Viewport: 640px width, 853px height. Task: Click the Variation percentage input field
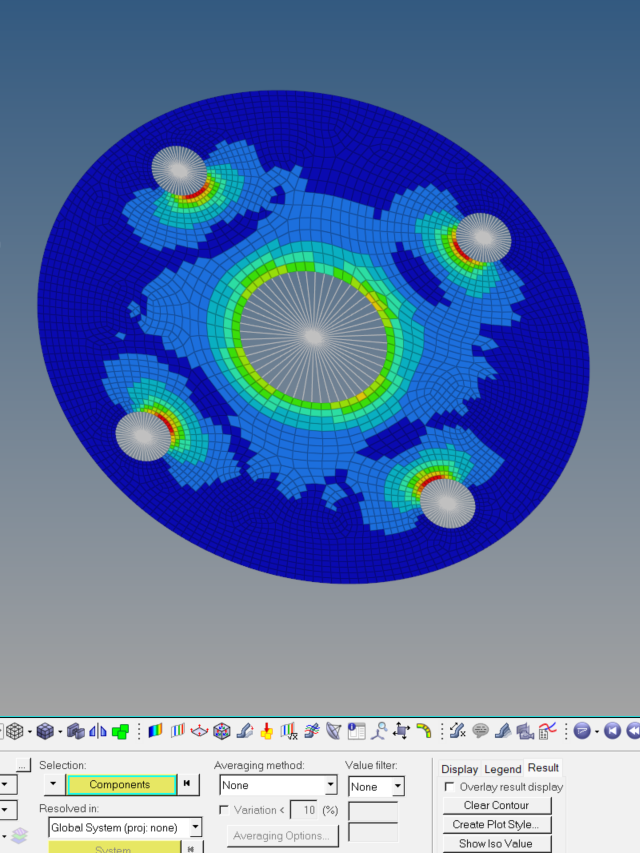click(304, 810)
